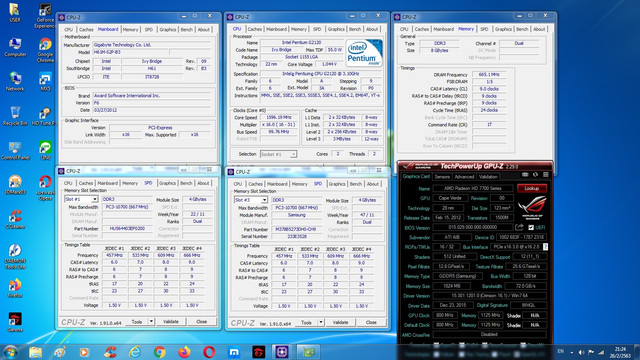Open the Computer desktop icon
The width and height of the screenshot is (640, 360).
pyautogui.click(x=15, y=47)
